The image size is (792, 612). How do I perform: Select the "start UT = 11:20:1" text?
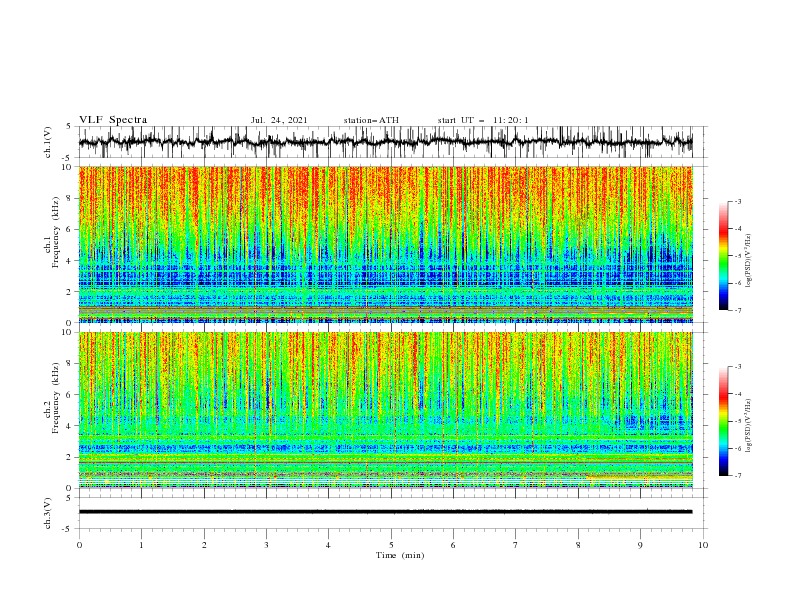[483, 120]
